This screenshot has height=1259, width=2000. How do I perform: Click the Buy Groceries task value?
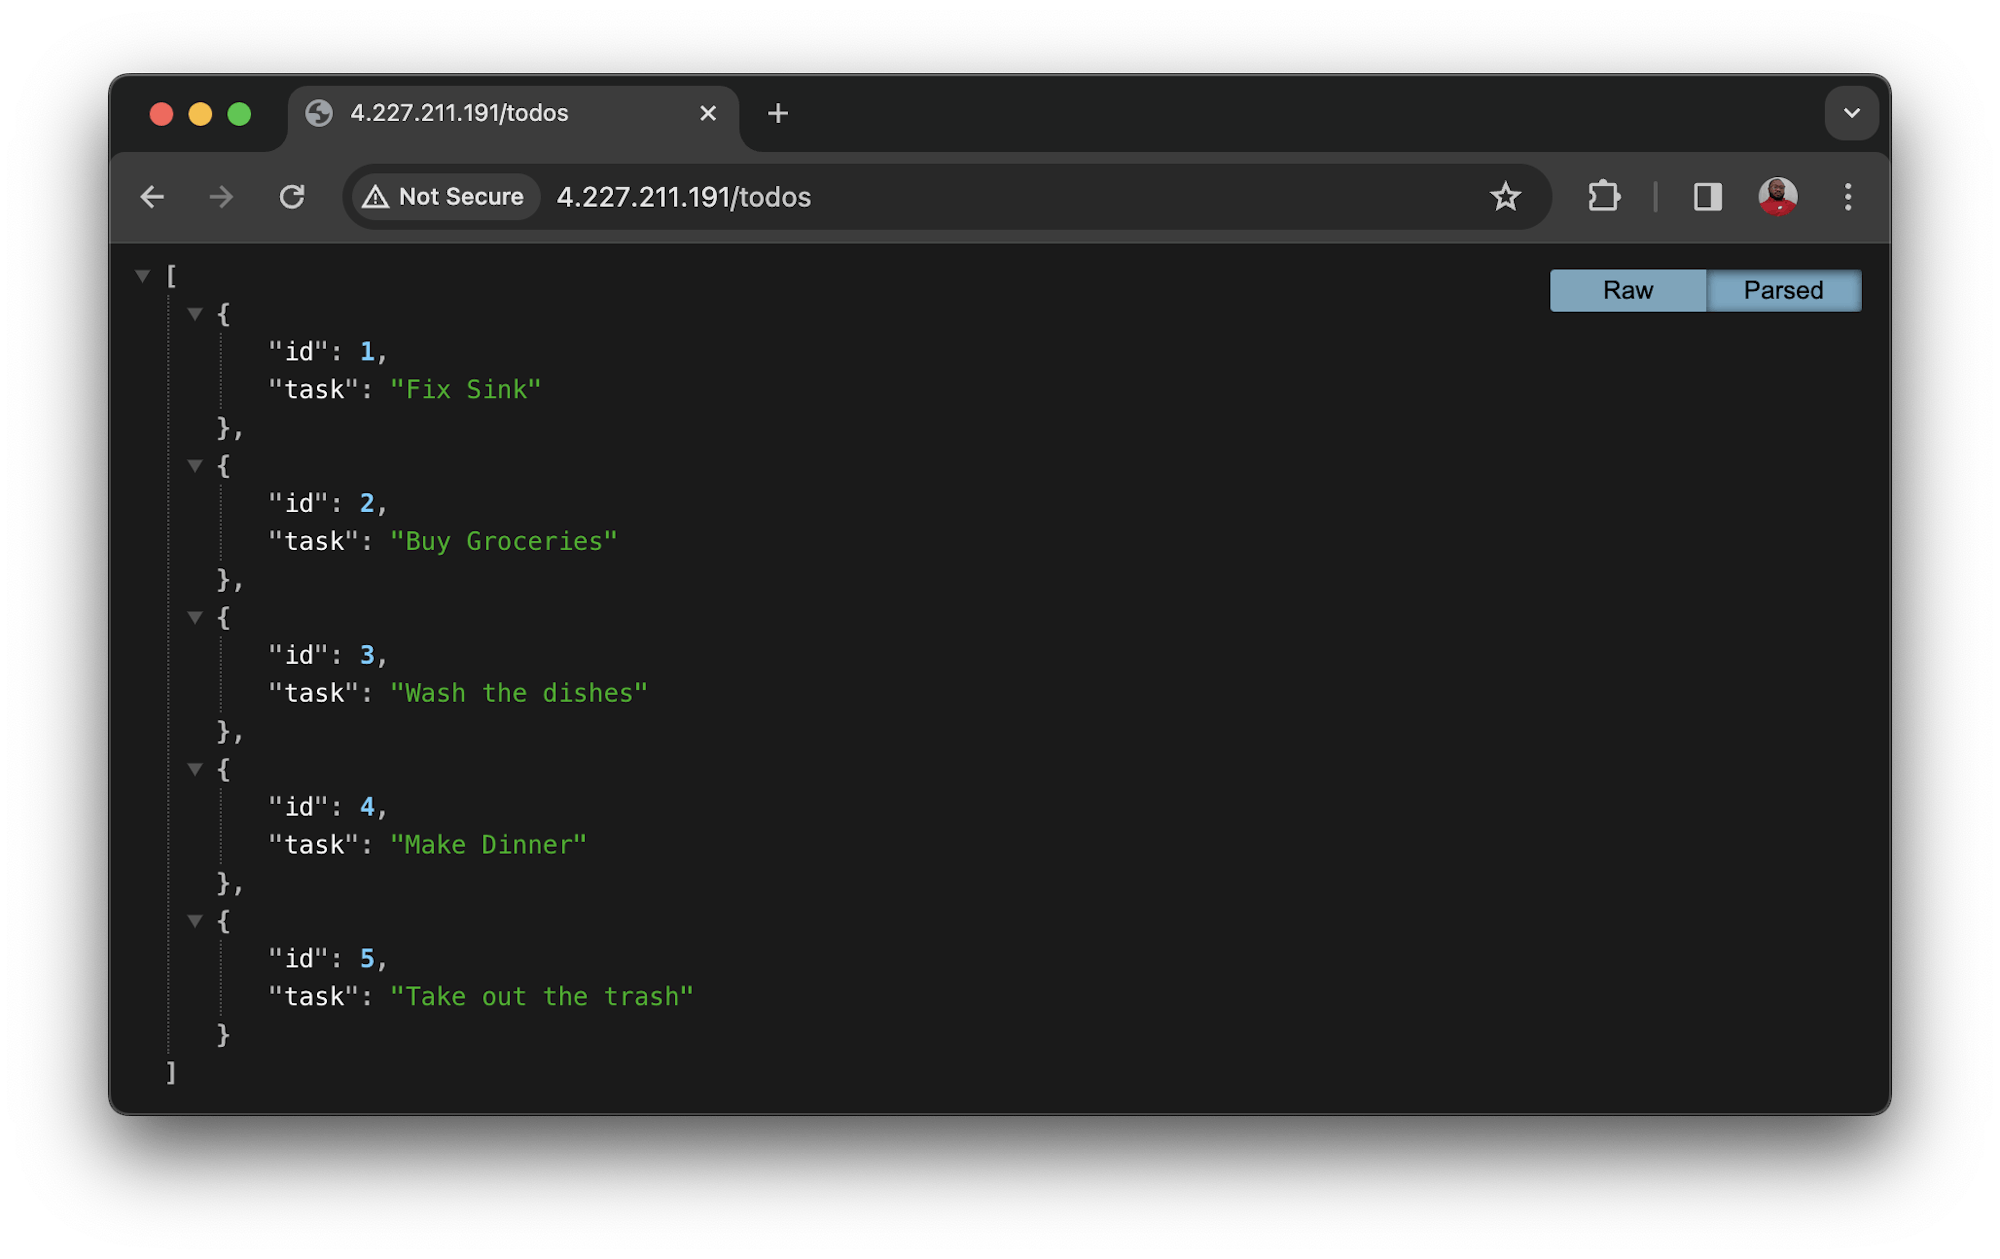point(503,540)
